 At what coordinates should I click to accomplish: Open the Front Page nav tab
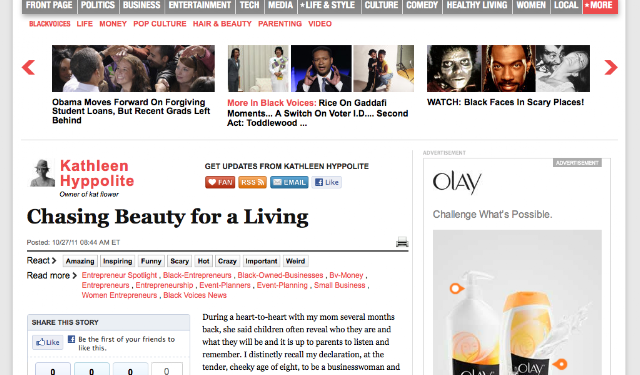(x=49, y=5)
